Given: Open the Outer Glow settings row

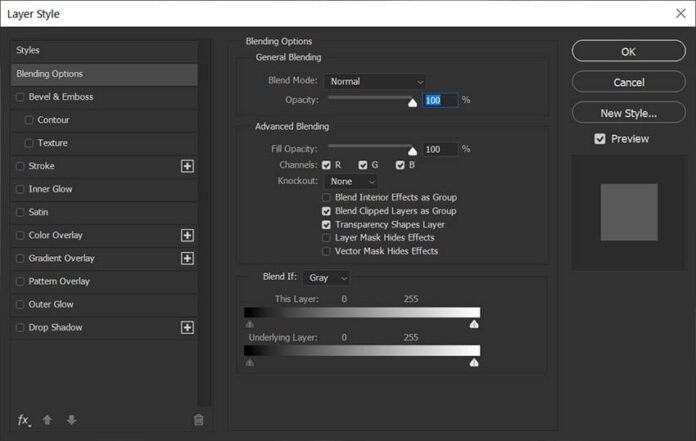Looking at the screenshot, I should click(x=104, y=304).
